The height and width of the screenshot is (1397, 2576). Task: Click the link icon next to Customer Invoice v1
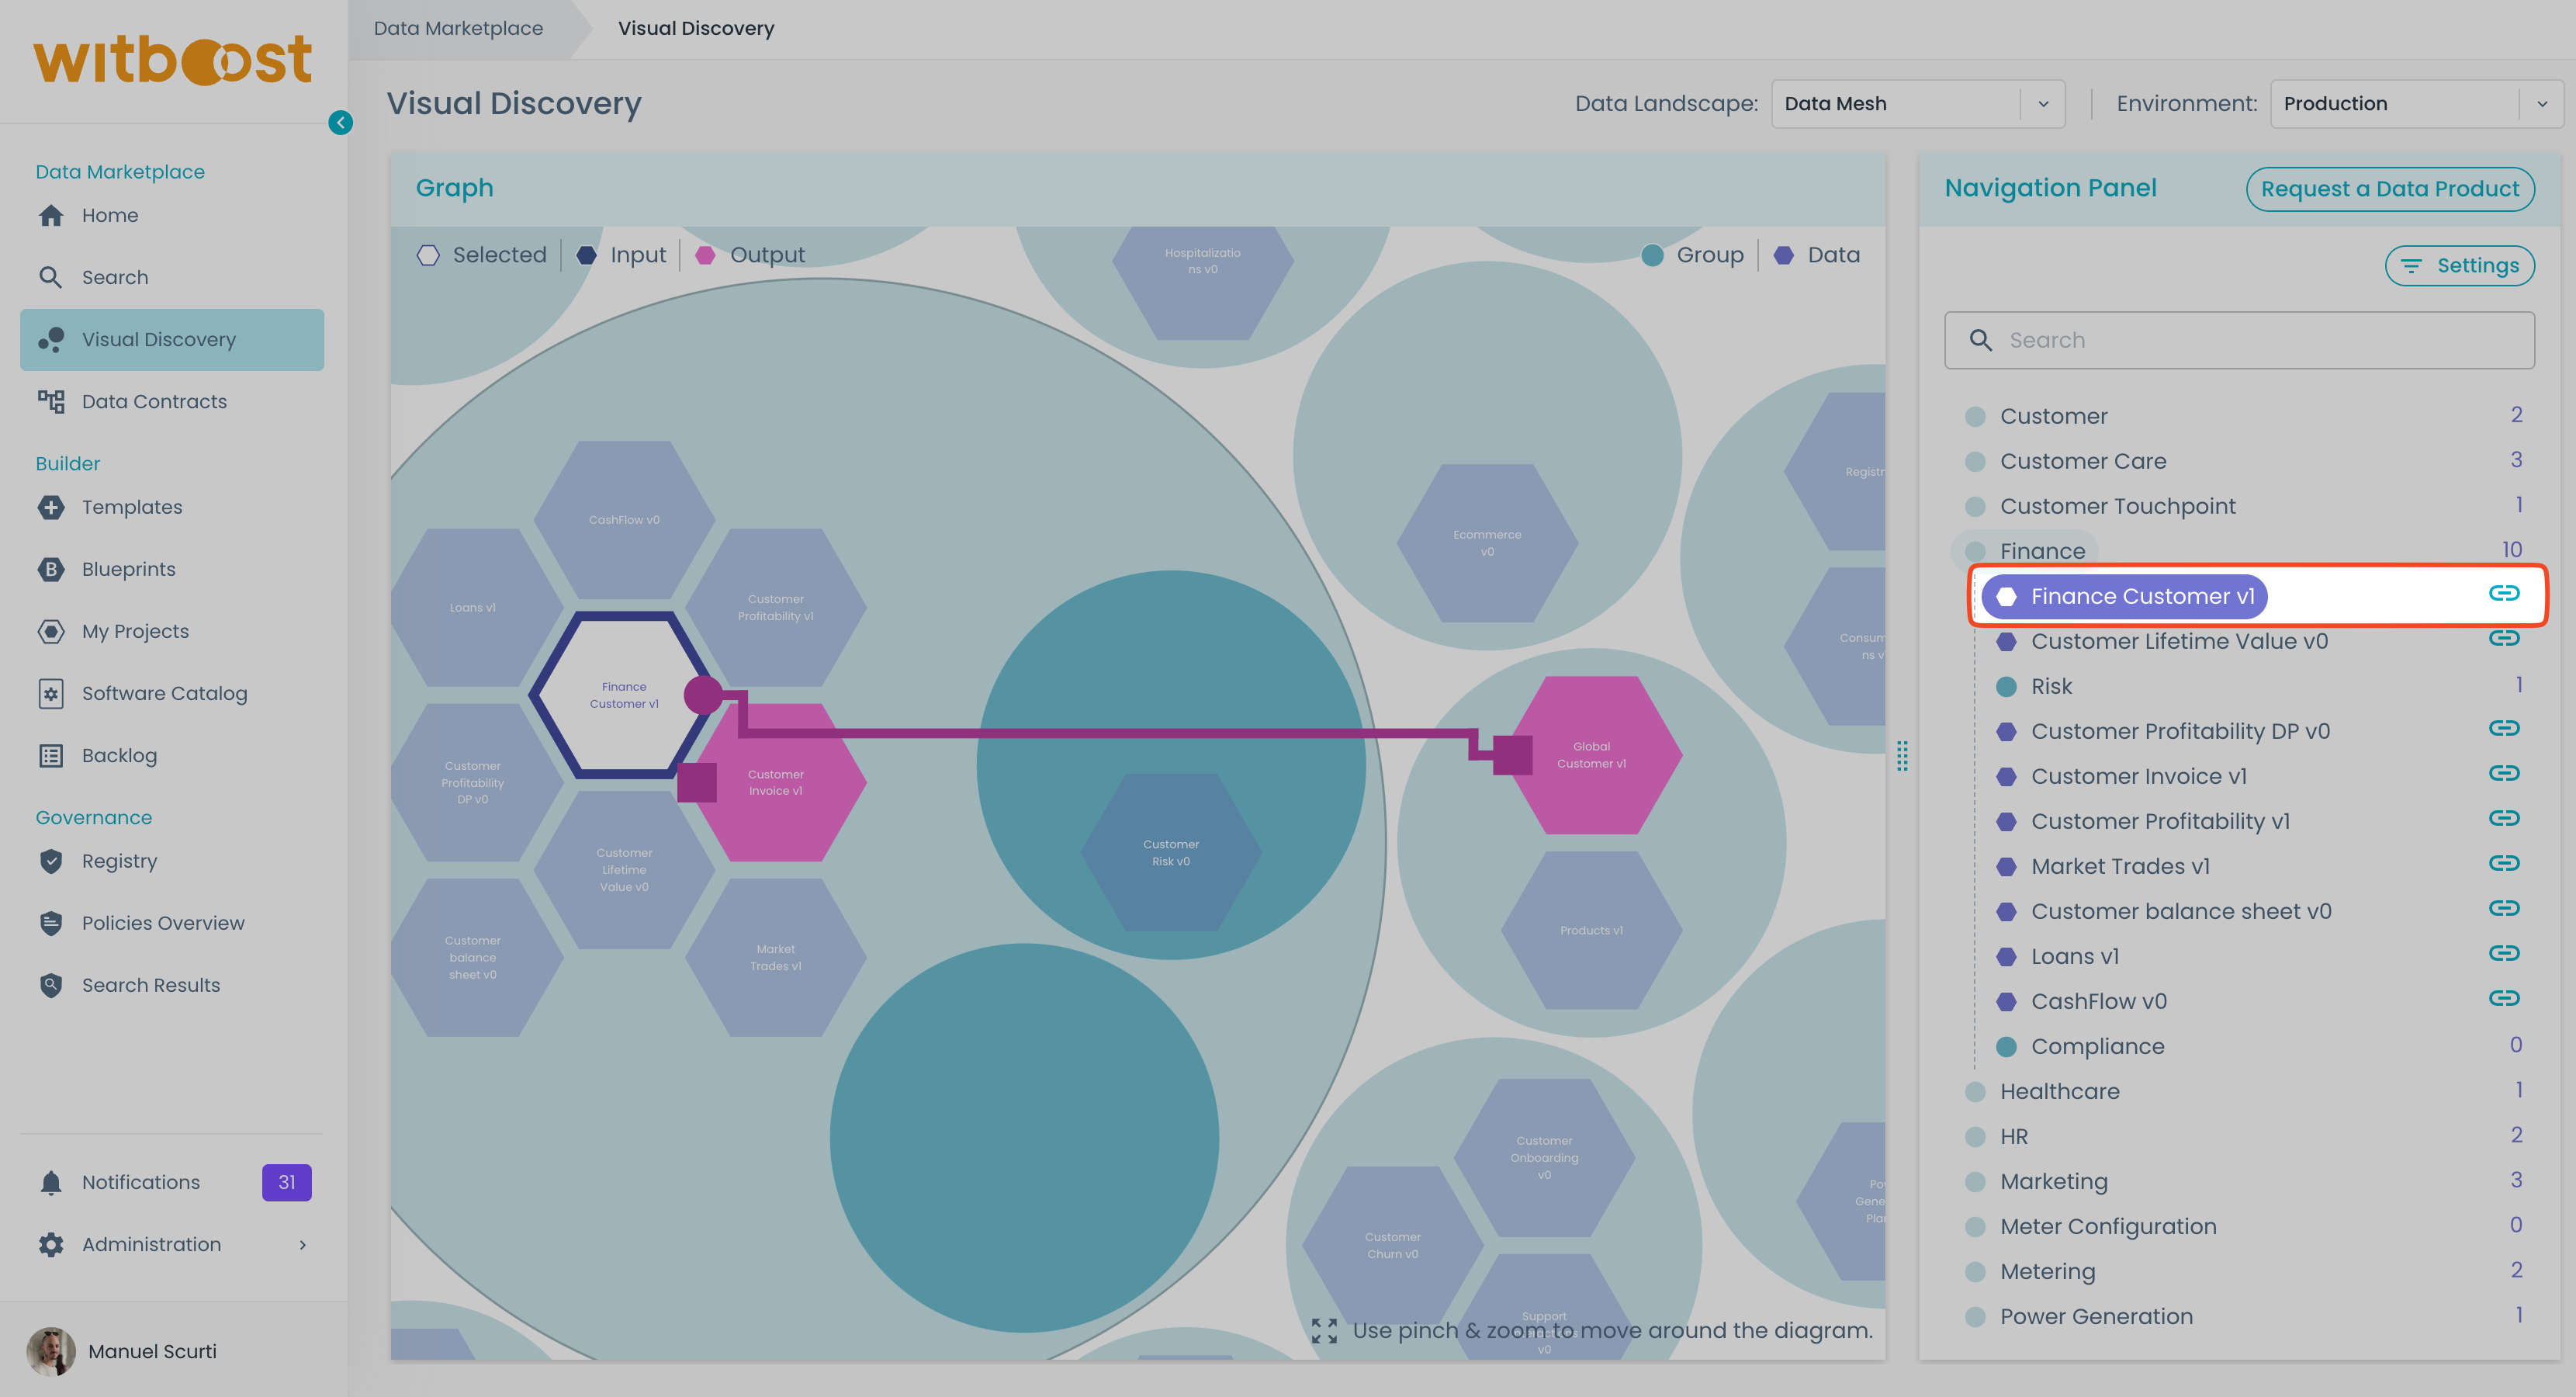coord(2503,773)
